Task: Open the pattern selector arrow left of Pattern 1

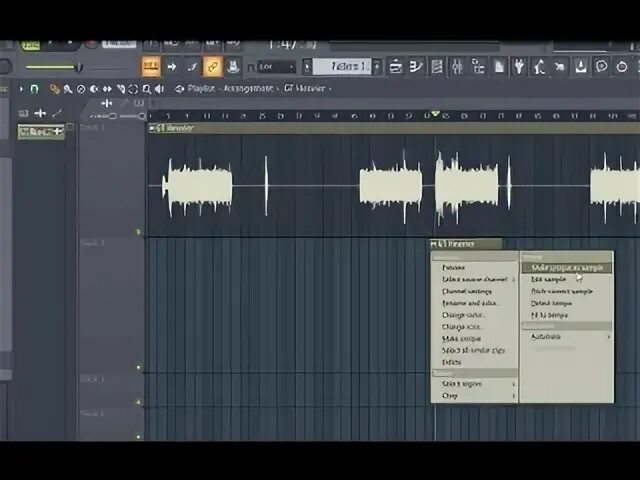Action: click(x=307, y=67)
